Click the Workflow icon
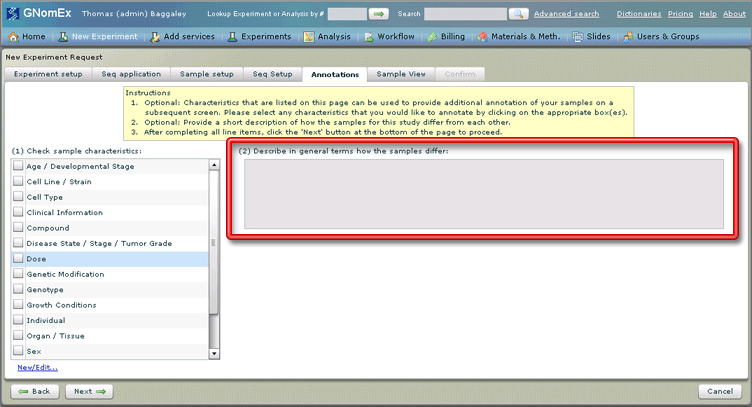 [x=368, y=36]
